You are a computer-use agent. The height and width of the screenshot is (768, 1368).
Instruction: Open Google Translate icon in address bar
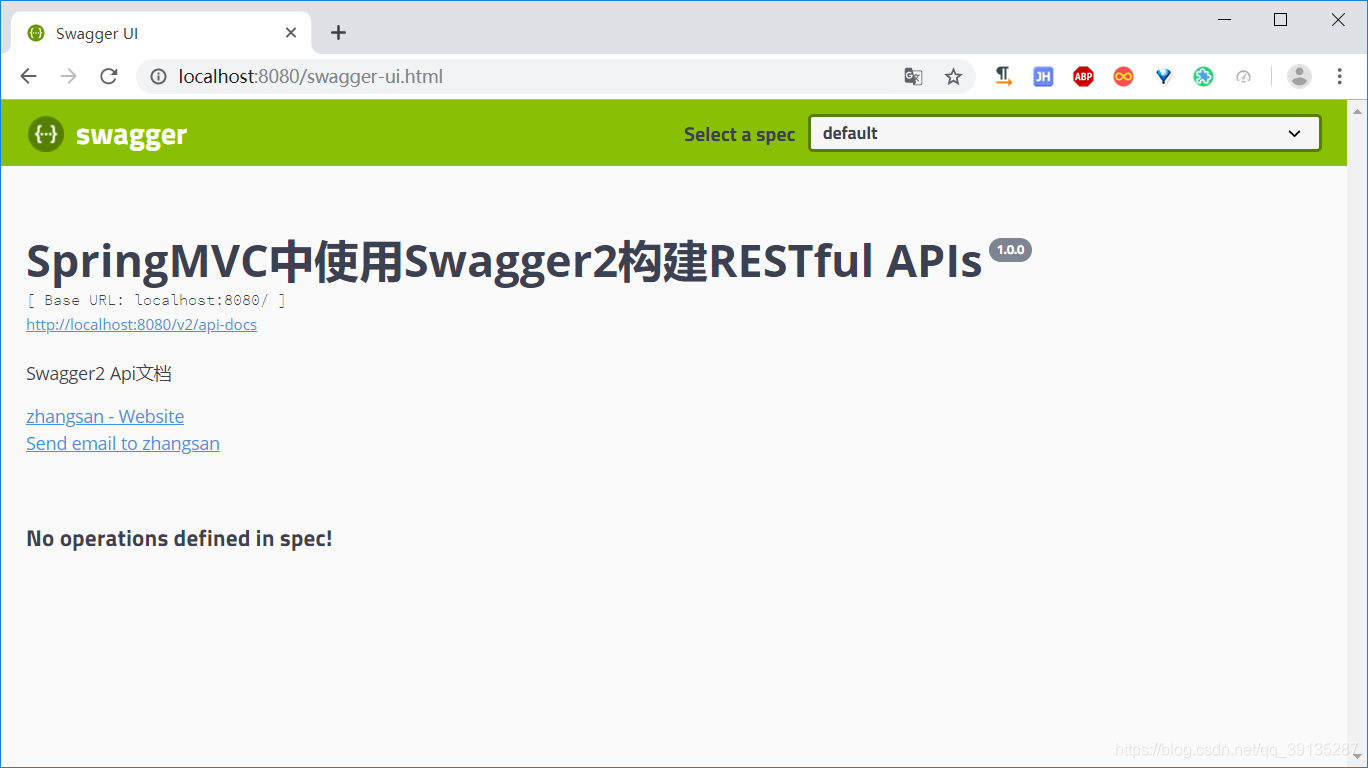913,77
